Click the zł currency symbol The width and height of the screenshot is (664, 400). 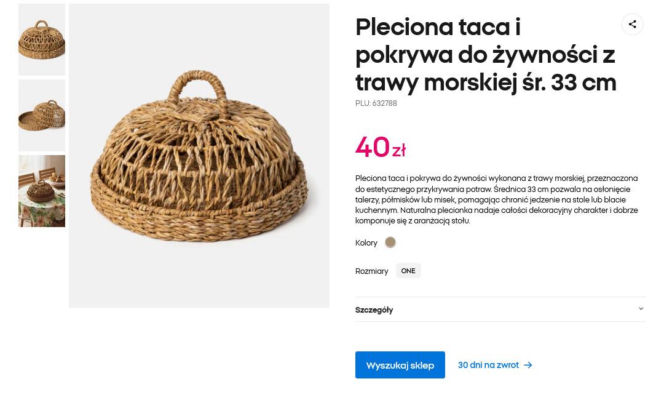pyautogui.click(x=398, y=150)
